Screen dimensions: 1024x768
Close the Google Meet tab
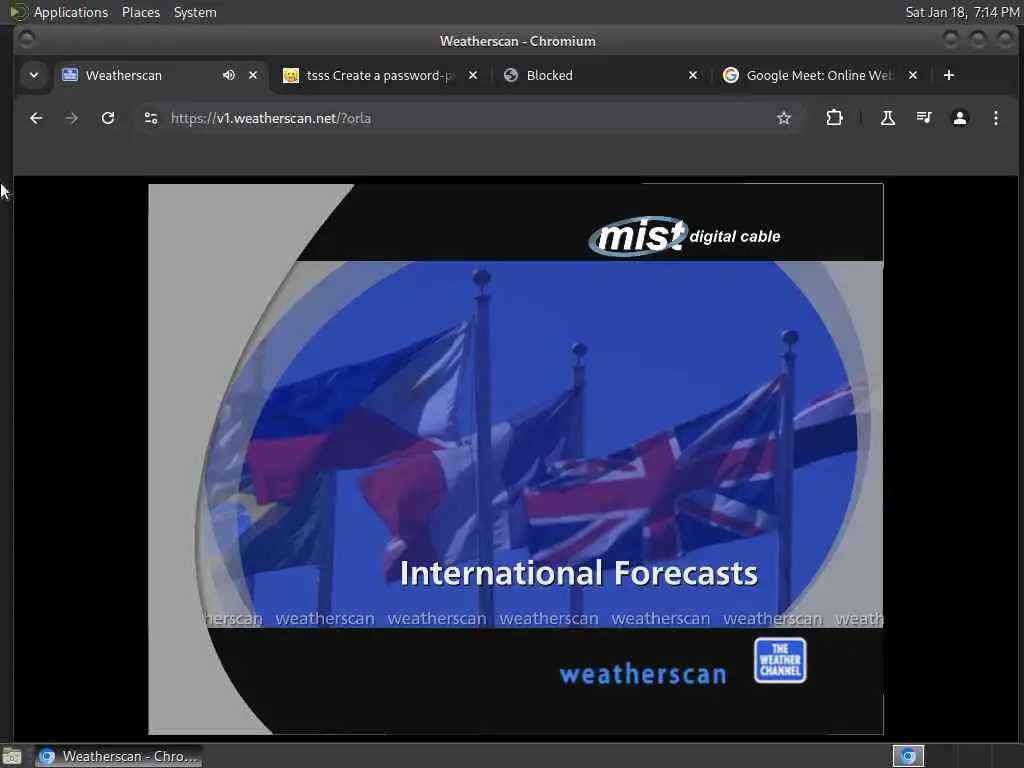click(913, 75)
